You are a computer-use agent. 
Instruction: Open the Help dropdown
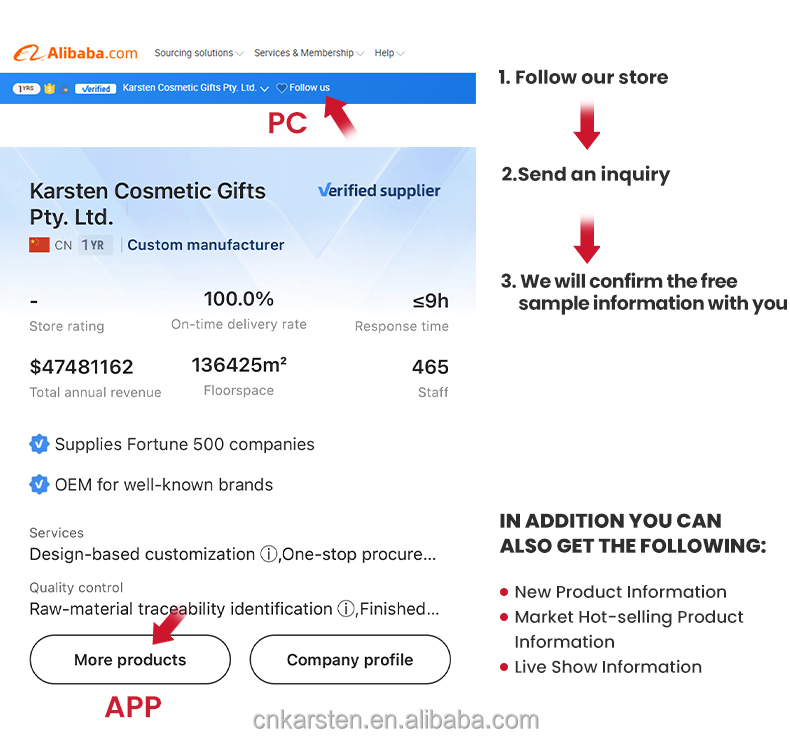[x=389, y=53]
